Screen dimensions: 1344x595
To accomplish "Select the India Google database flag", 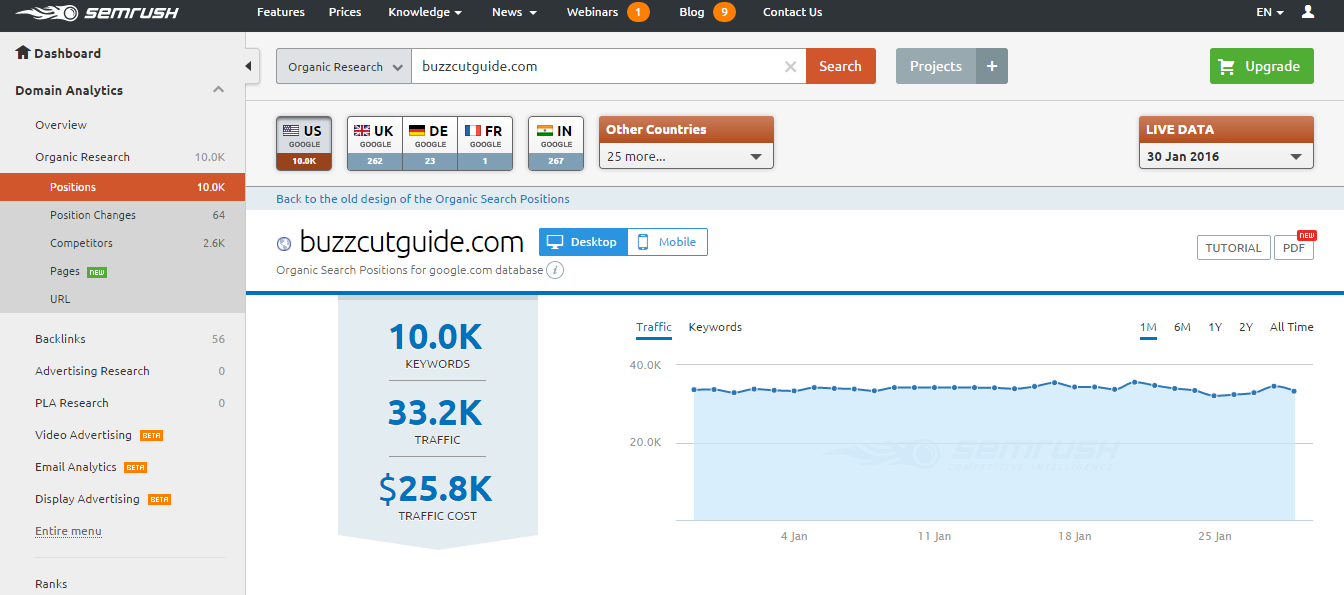I will [x=556, y=142].
